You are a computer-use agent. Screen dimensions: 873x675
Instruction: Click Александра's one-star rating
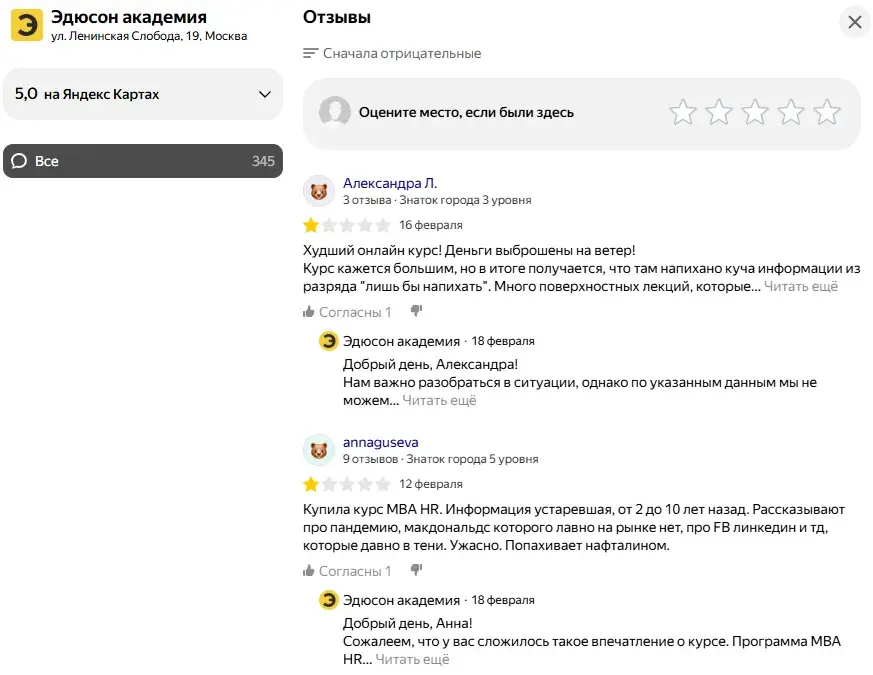point(346,225)
